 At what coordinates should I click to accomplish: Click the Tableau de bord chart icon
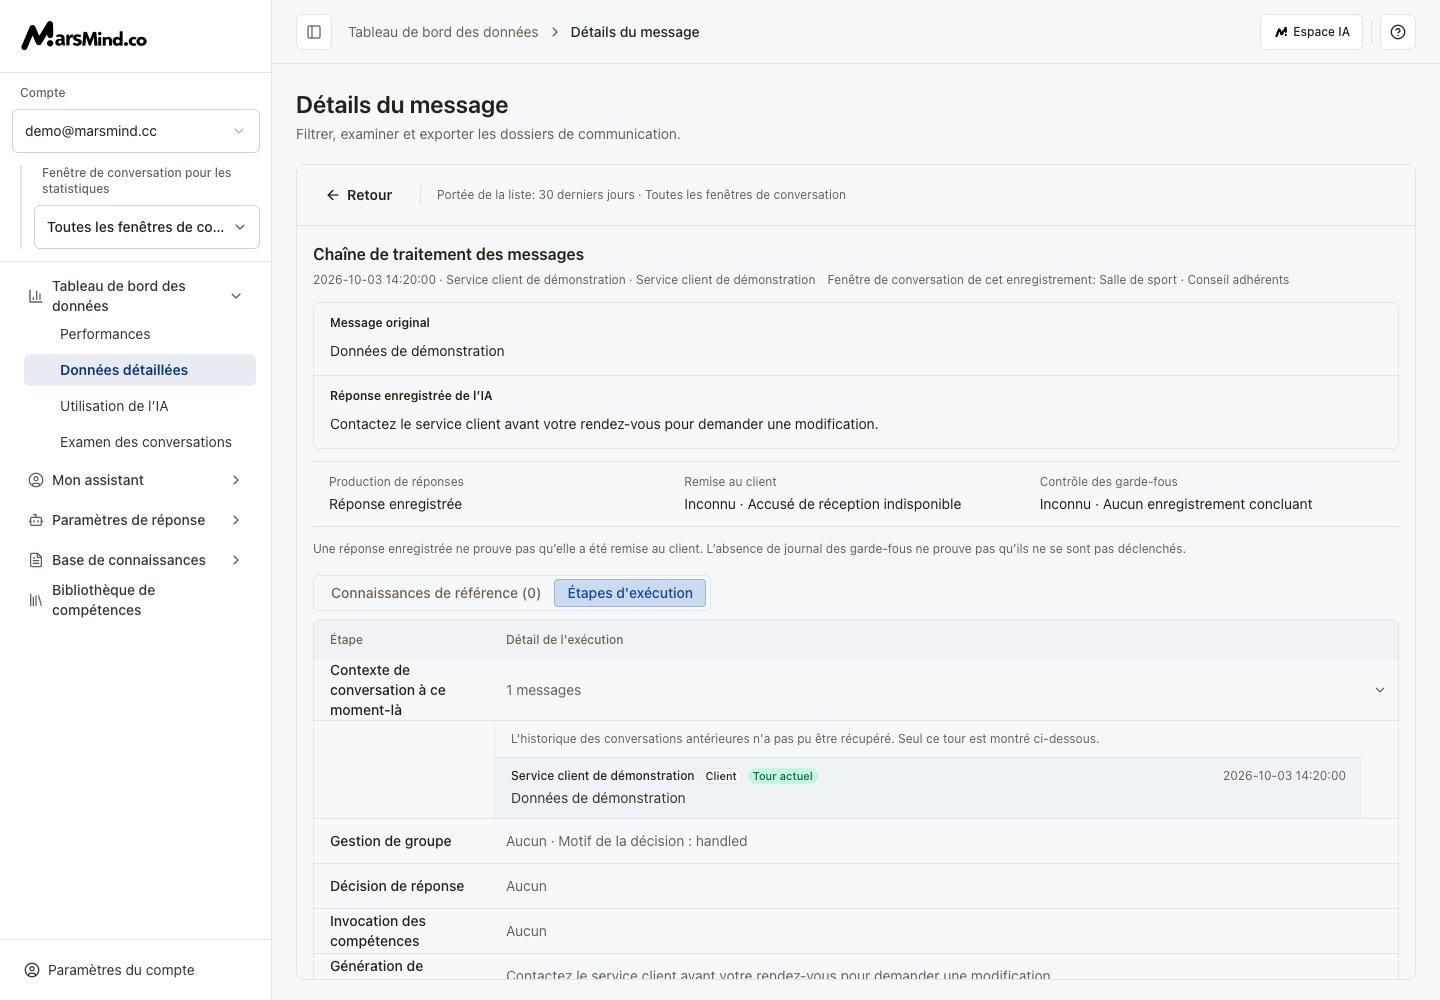(36, 296)
